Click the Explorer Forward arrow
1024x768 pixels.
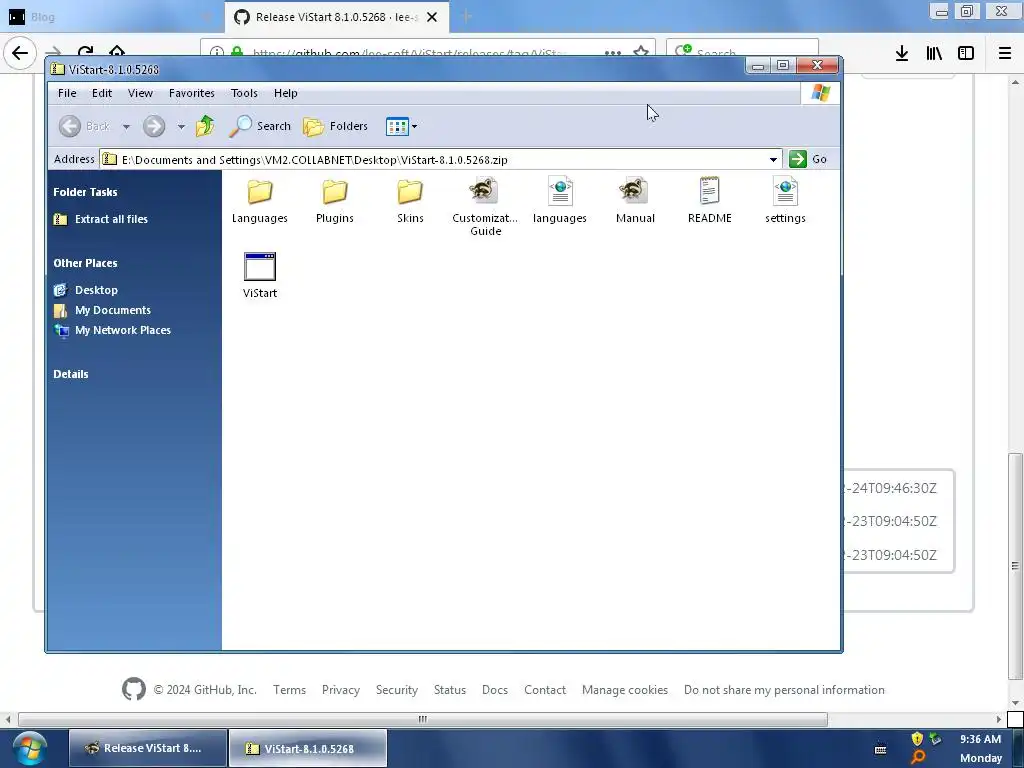pos(154,126)
